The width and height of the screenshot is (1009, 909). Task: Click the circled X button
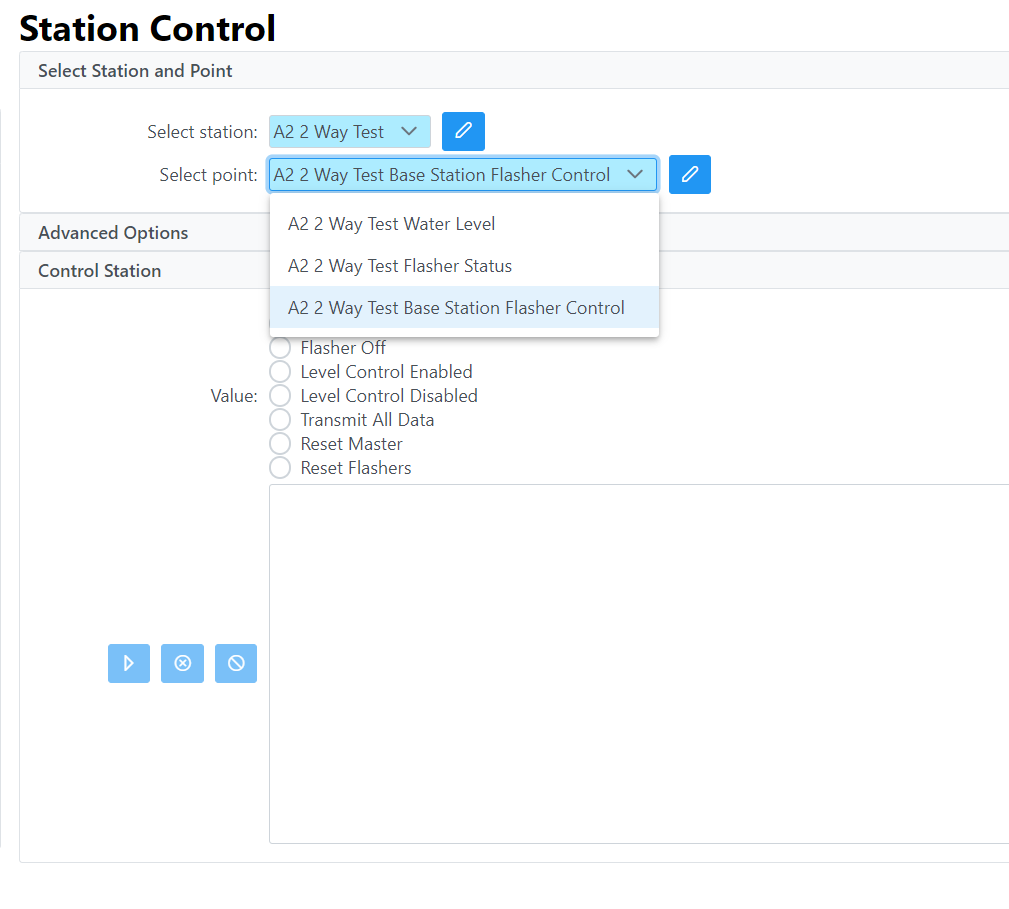click(x=182, y=664)
